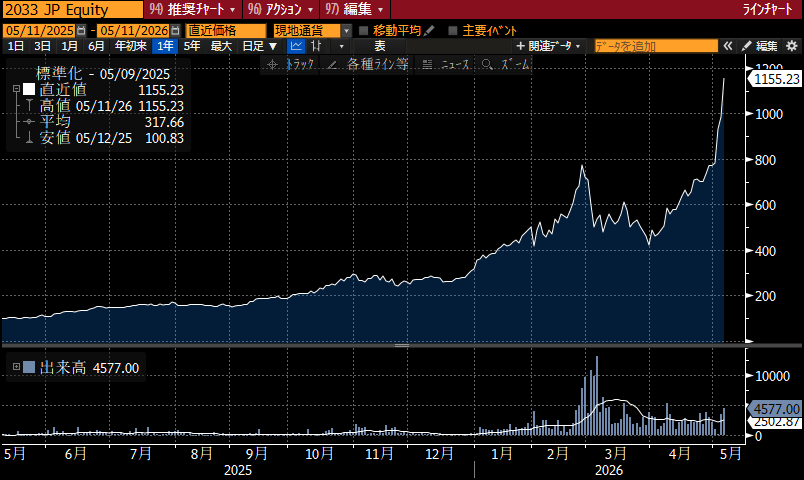Click the 2026 year axis label
The height and width of the screenshot is (480, 804).
(609, 470)
